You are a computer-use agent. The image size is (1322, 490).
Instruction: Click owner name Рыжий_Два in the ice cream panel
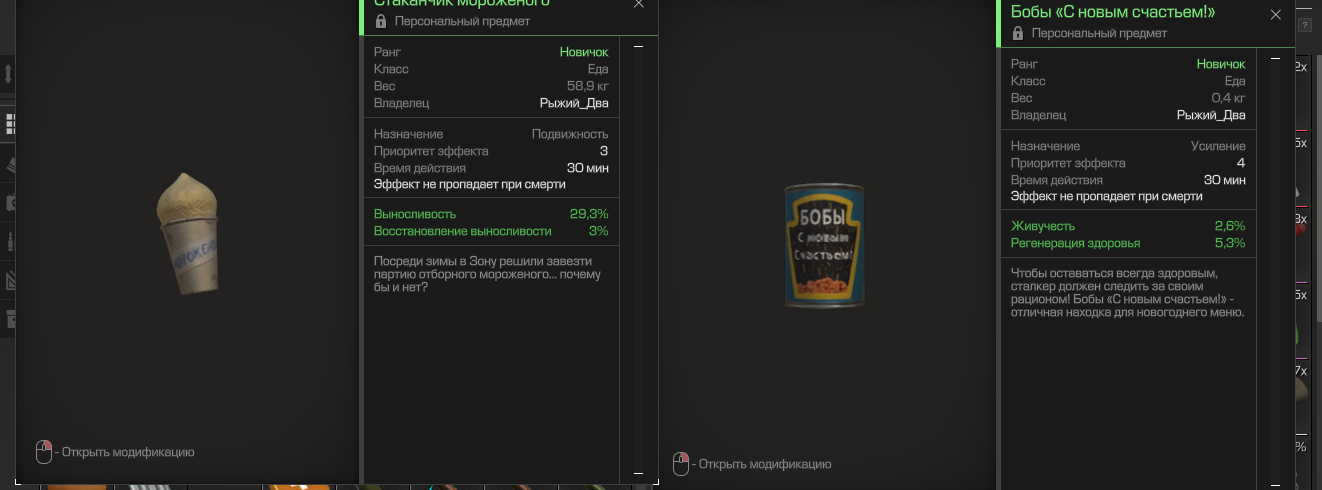[573, 103]
